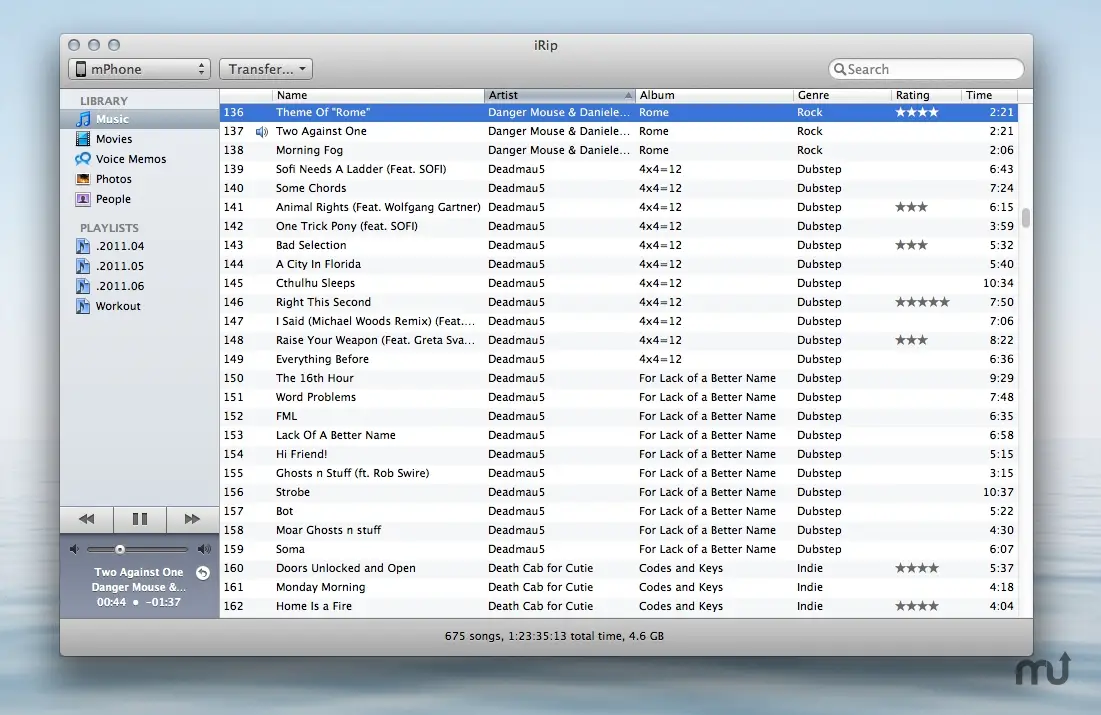
Task: Click the Music note icon
Action: pos(83,119)
